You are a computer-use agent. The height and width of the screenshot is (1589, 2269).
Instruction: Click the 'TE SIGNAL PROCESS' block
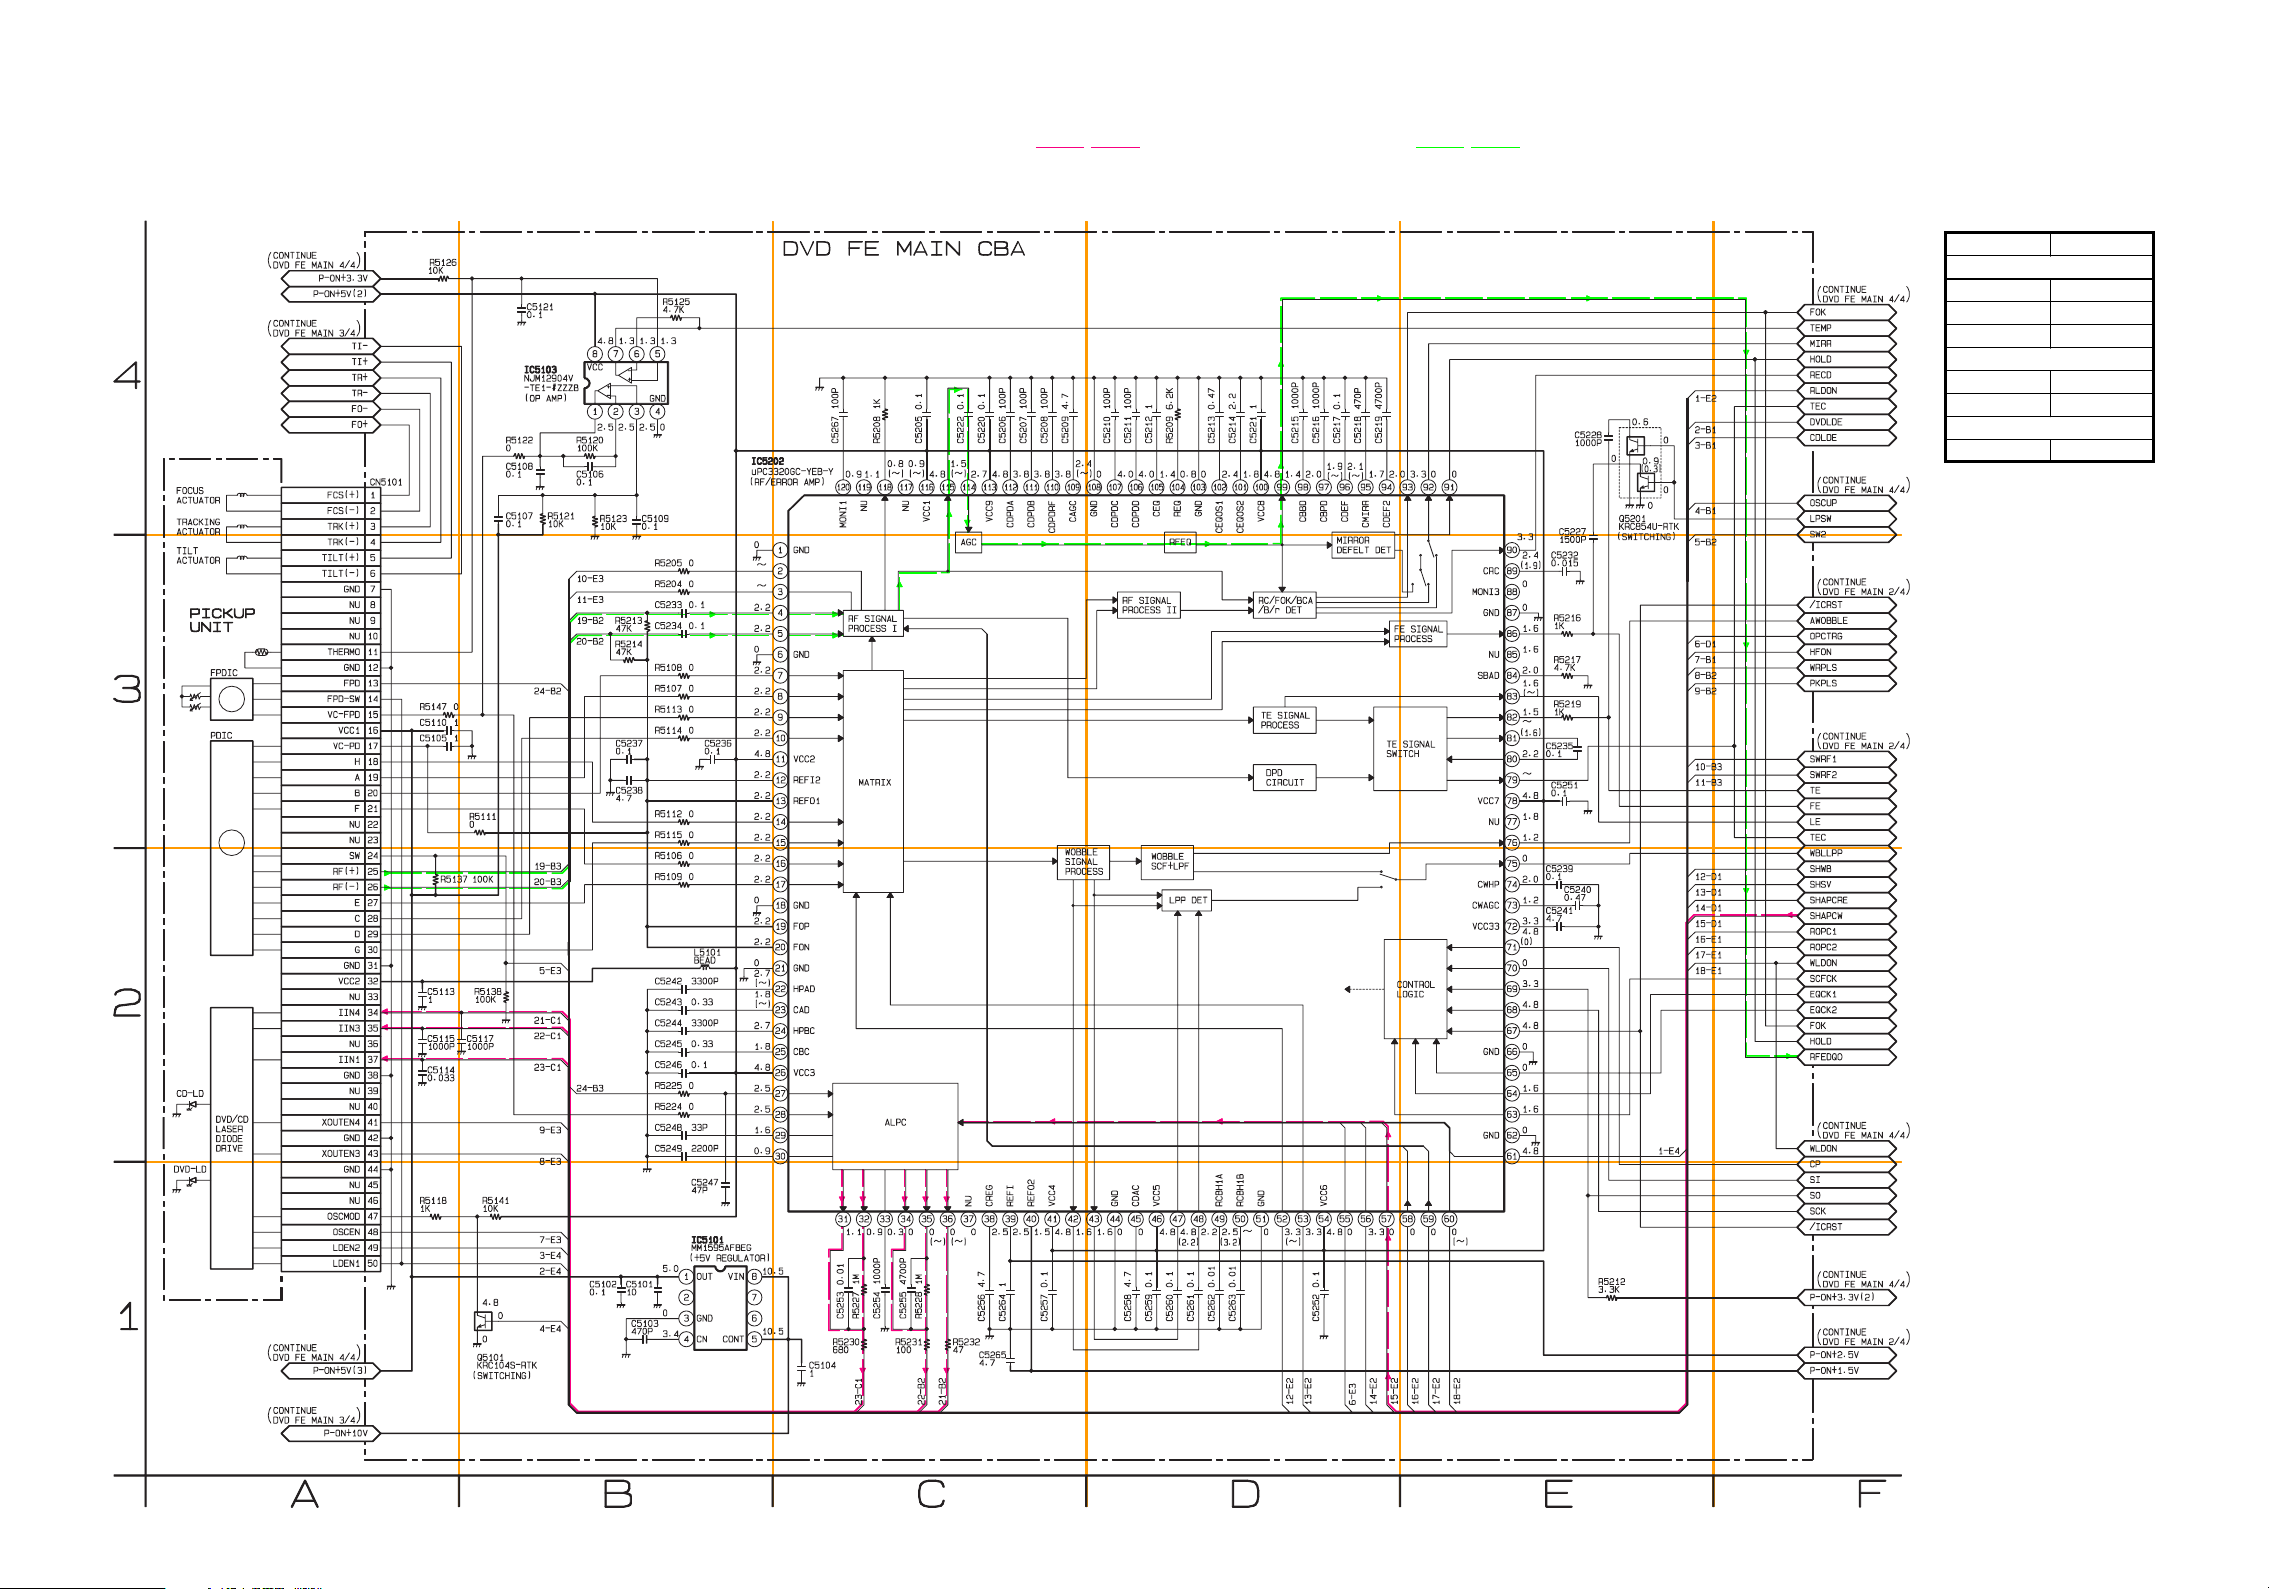(x=1284, y=720)
